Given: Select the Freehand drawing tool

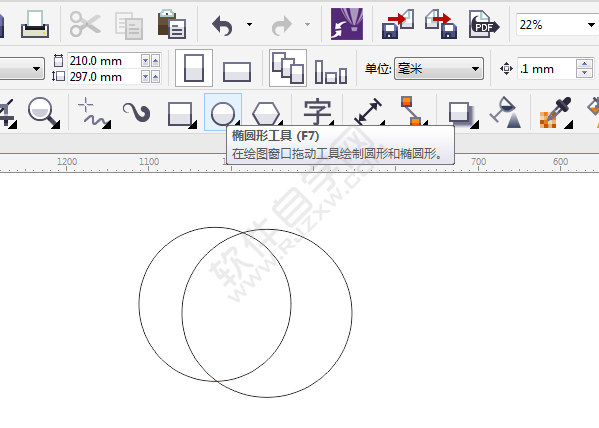Looking at the screenshot, I should pos(94,113).
